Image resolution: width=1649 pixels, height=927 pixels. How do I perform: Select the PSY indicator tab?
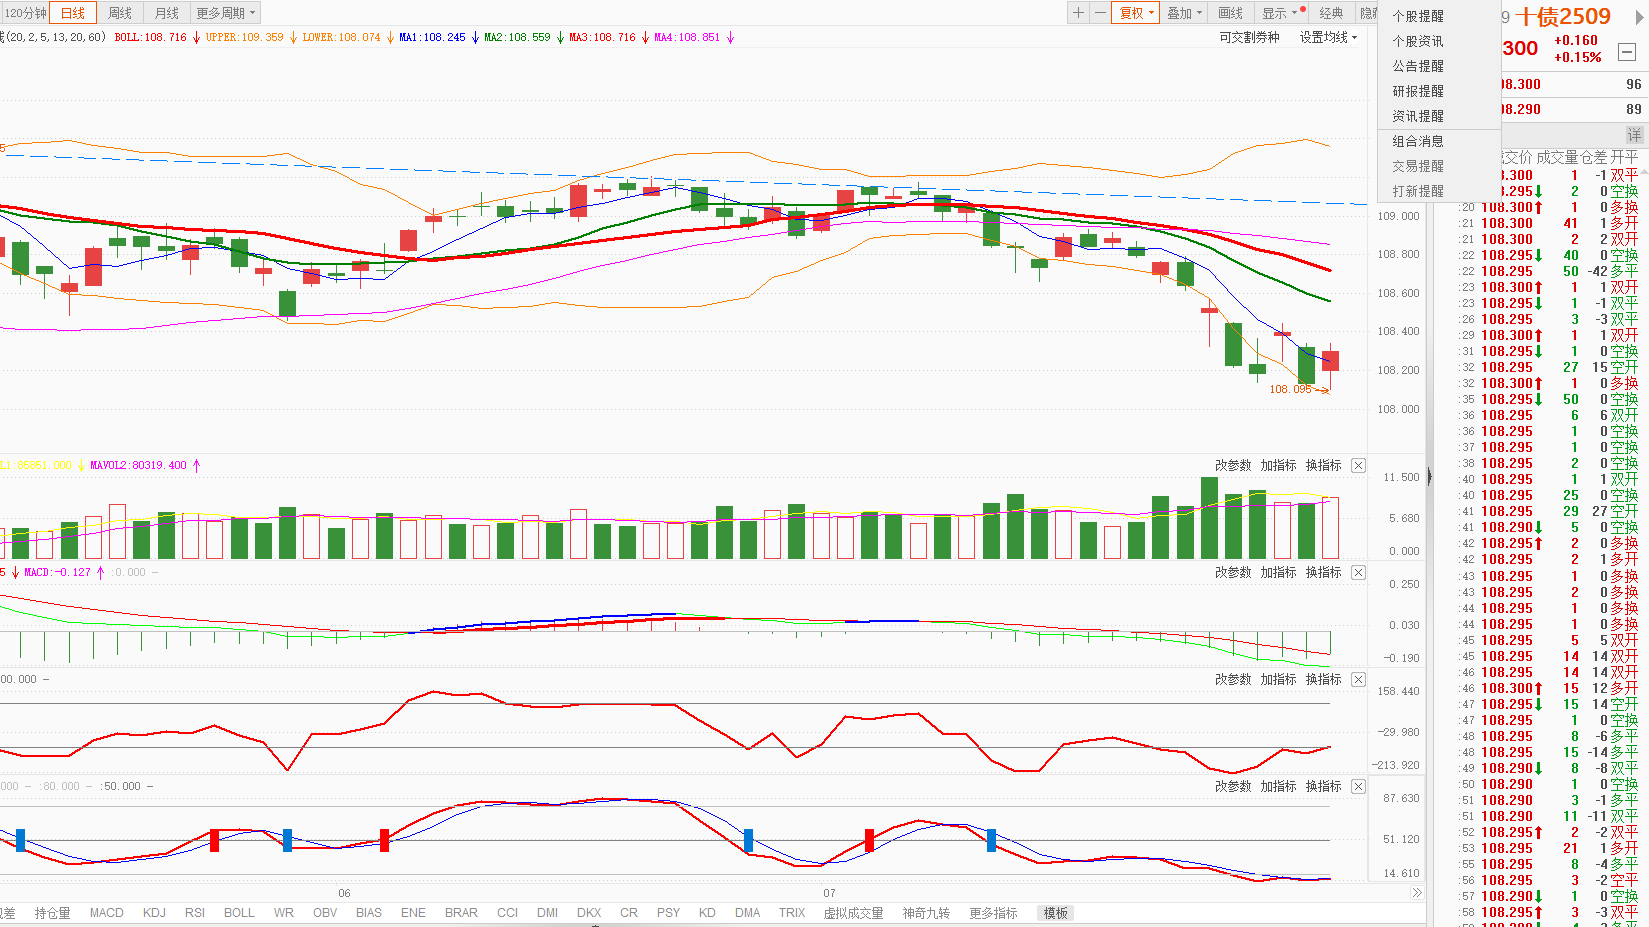point(669,913)
